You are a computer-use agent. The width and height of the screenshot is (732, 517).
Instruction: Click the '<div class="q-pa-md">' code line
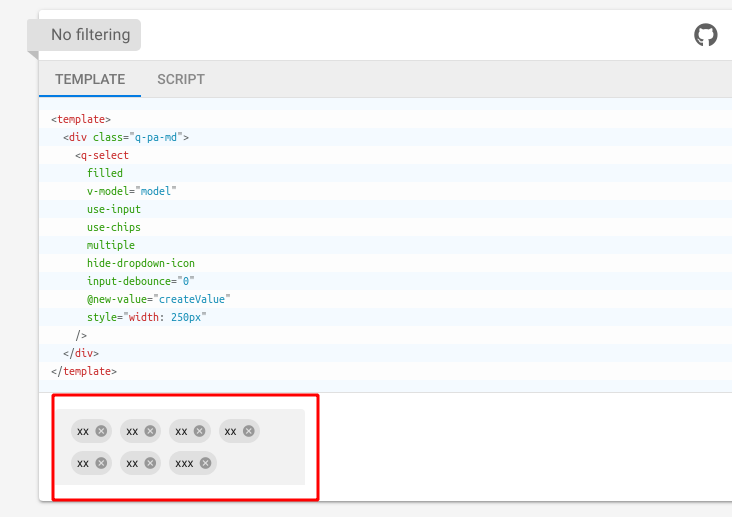point(126,137)
